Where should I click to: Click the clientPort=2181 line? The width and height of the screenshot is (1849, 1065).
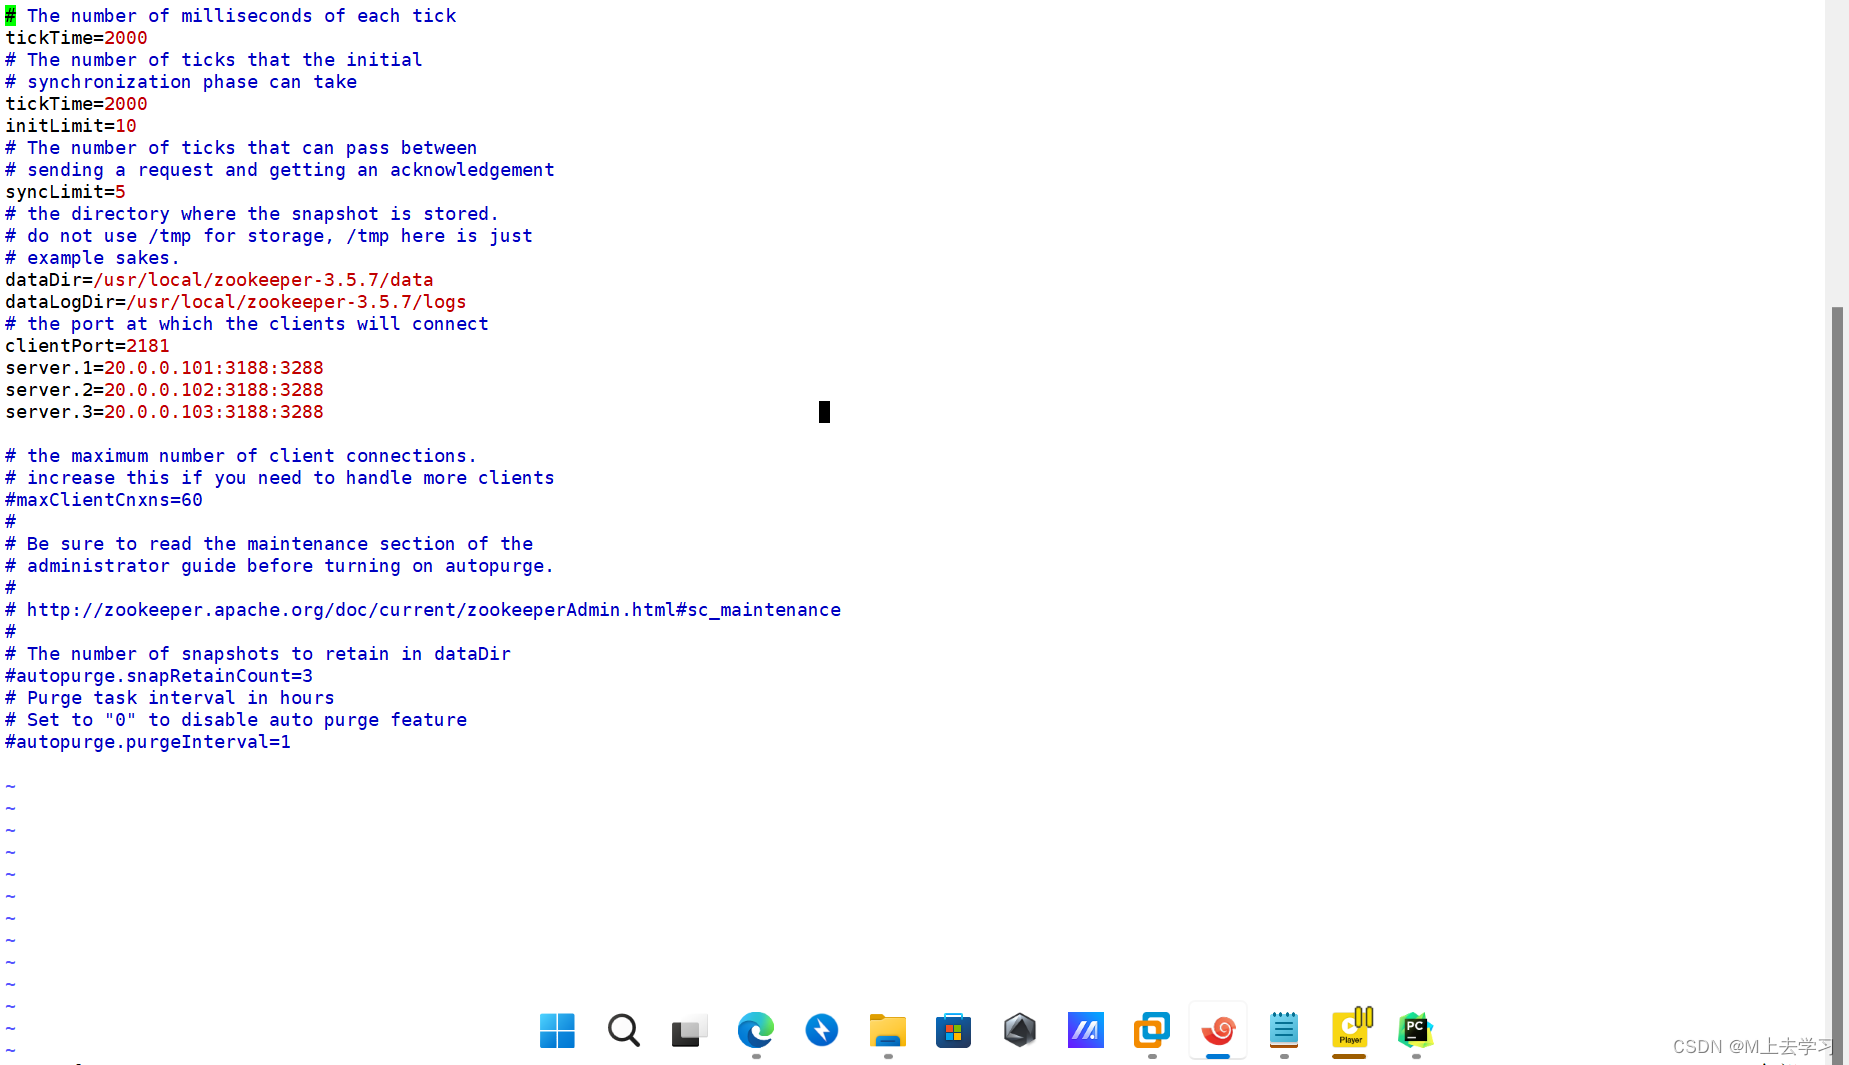coord(87,346)
